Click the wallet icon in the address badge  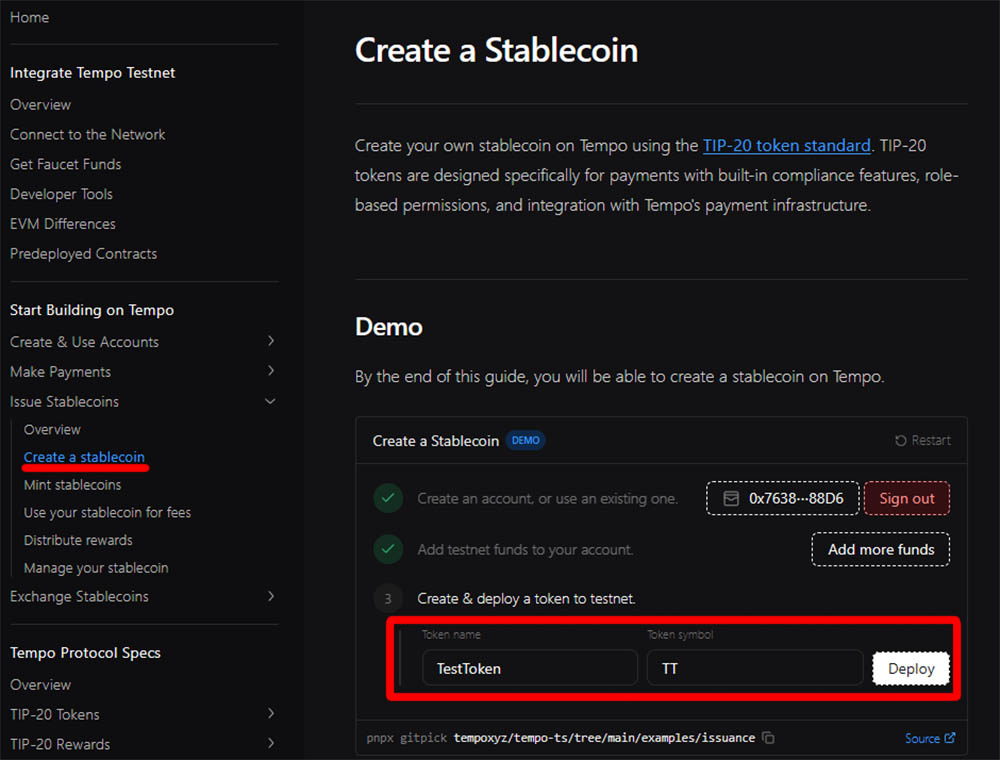(731, 498)
